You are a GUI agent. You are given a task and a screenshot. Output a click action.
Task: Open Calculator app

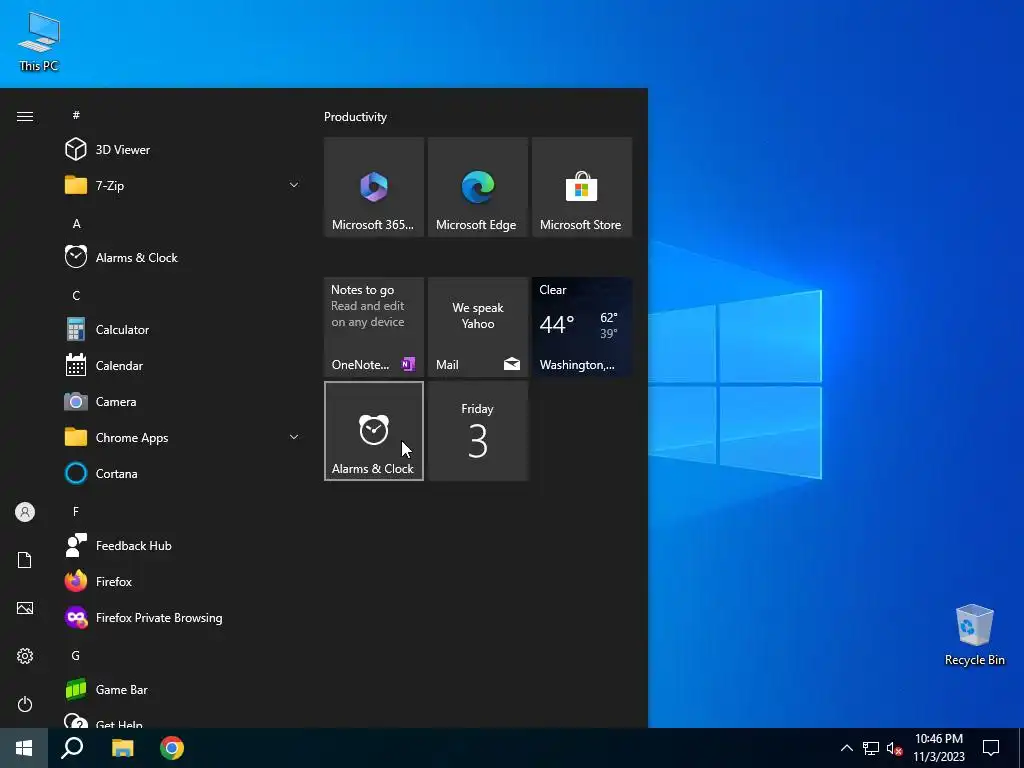point(182,330)
